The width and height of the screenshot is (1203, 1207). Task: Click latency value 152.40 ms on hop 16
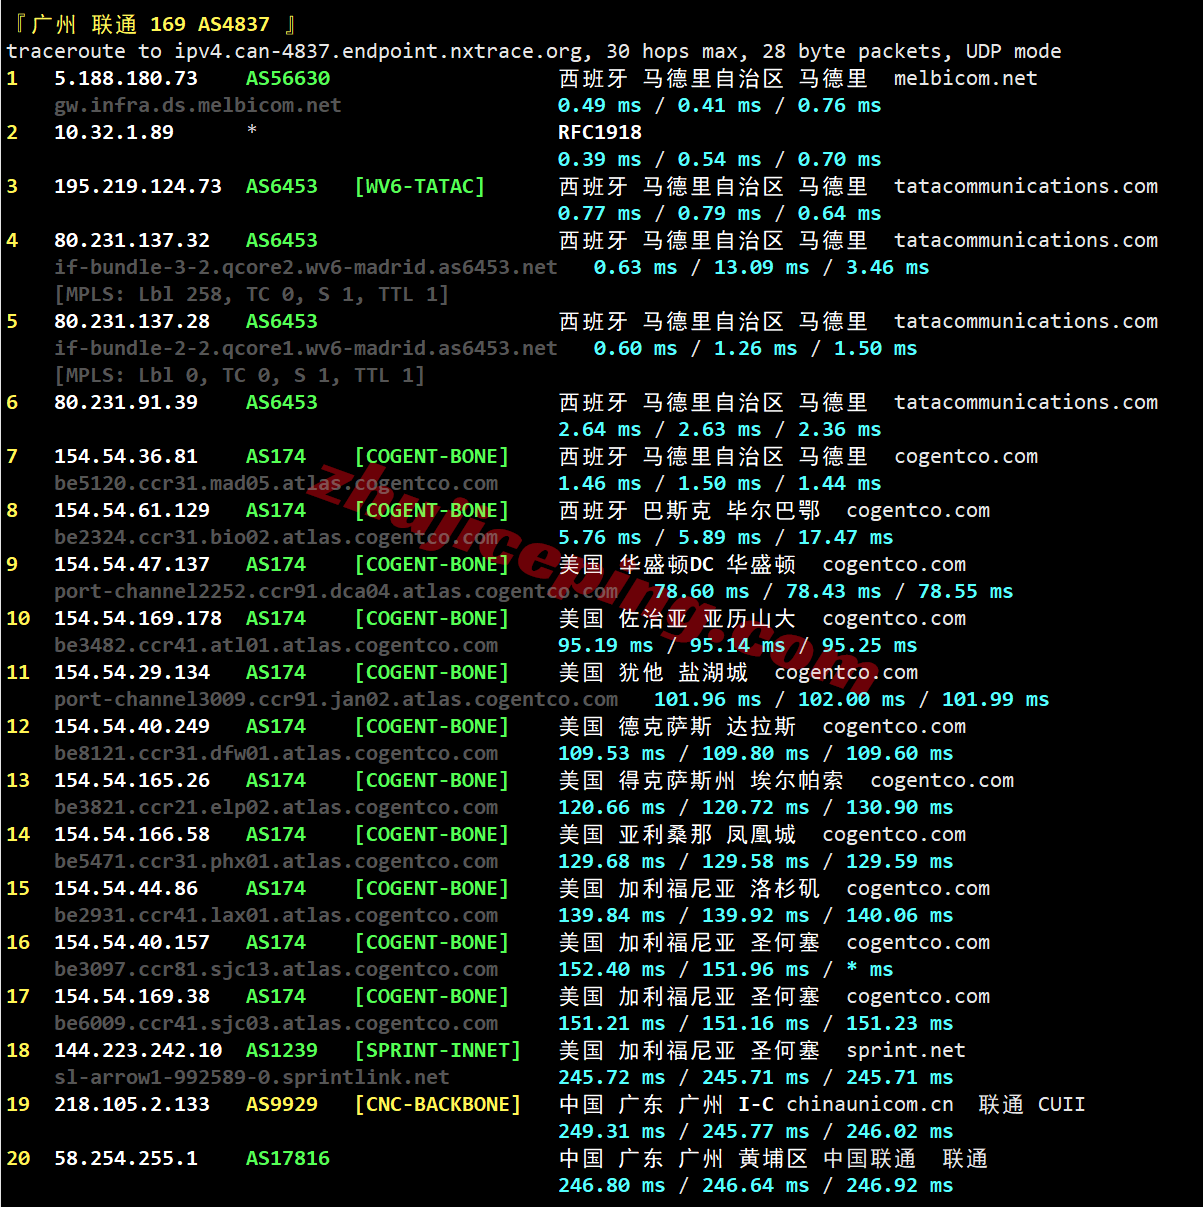pyautogui.click(x=612, y=969)
